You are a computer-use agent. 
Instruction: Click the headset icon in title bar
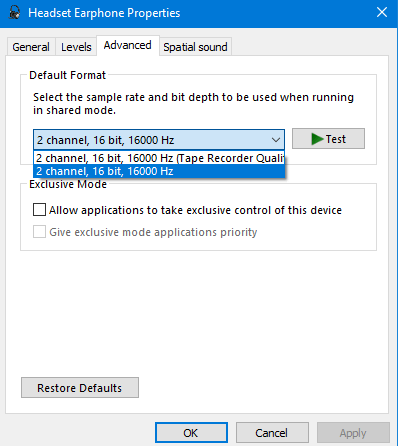pos(14,13)
